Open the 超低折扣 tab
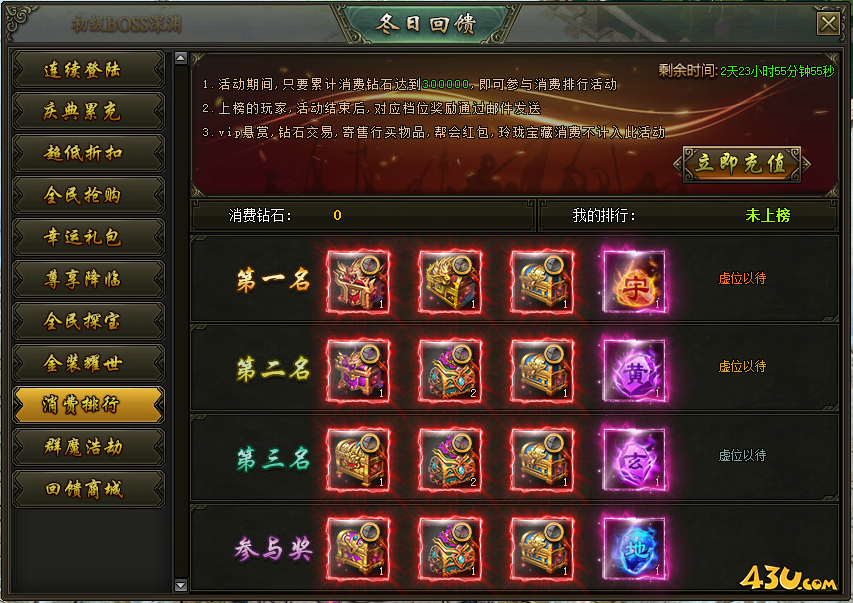Image resolution: width=853 pixels, height=603 pixels. [x=88, y=153]
